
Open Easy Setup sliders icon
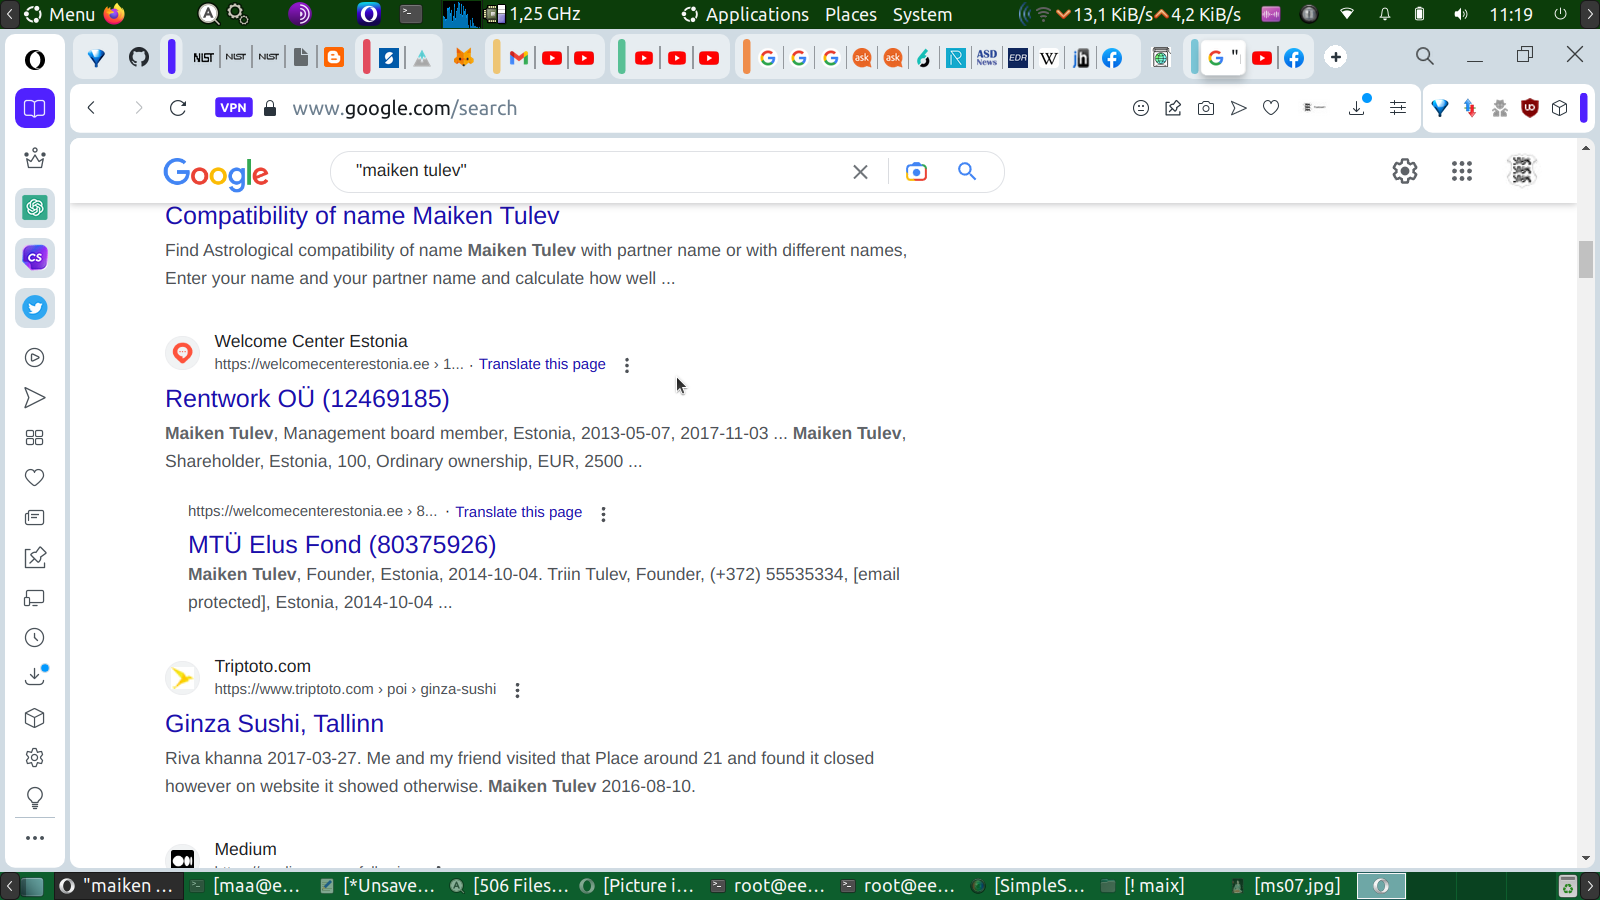[x=1398, y=108]
